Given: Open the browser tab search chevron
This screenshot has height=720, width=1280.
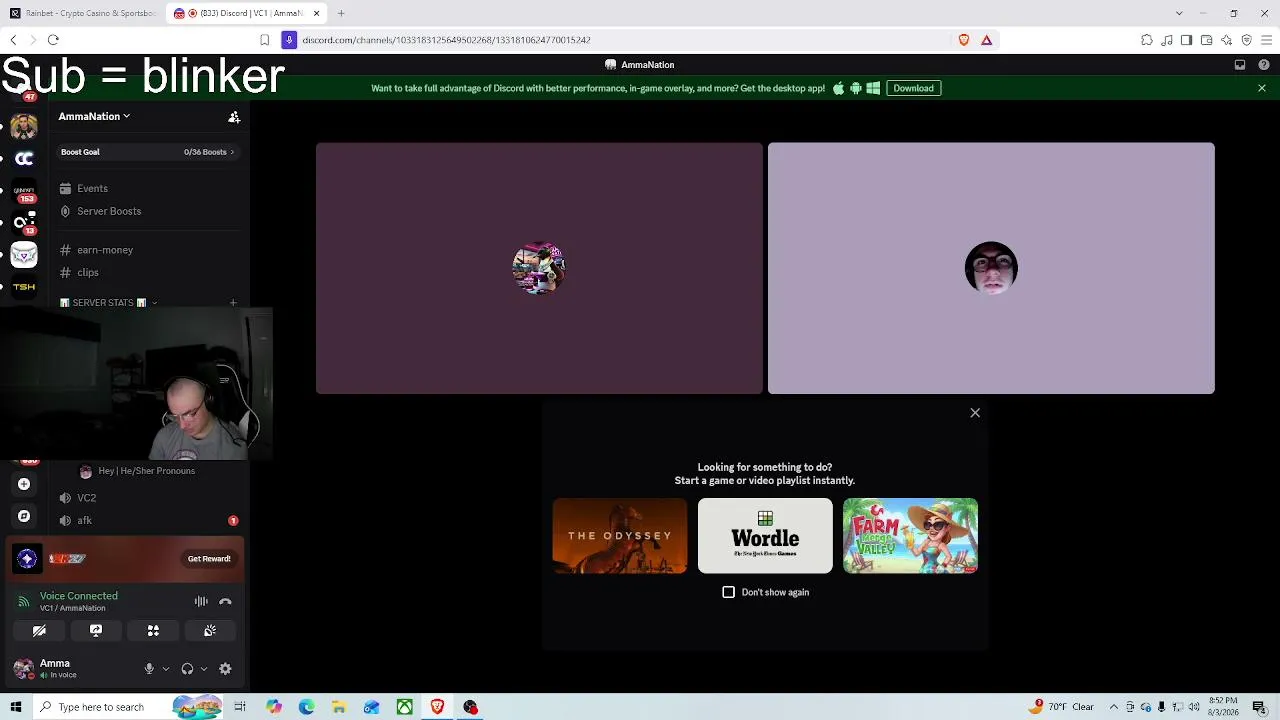Looking at the screenshot, I should click(x=1179, y=13).
